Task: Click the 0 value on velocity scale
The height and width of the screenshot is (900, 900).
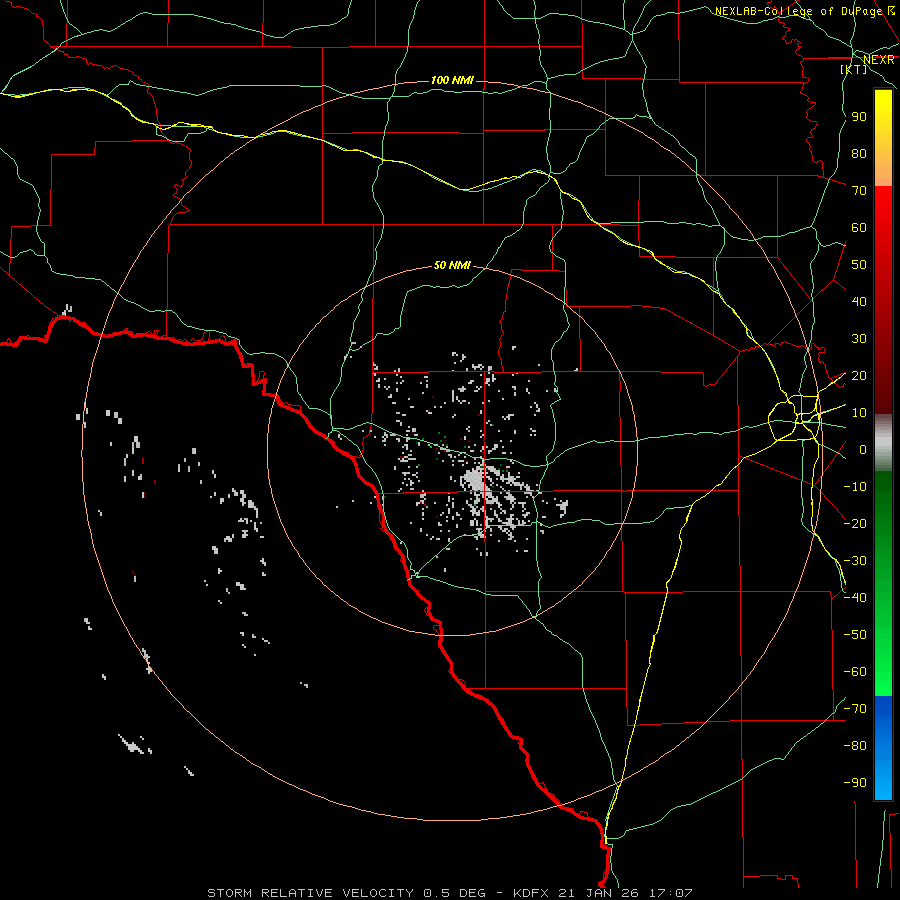Action: pos(863,450)
